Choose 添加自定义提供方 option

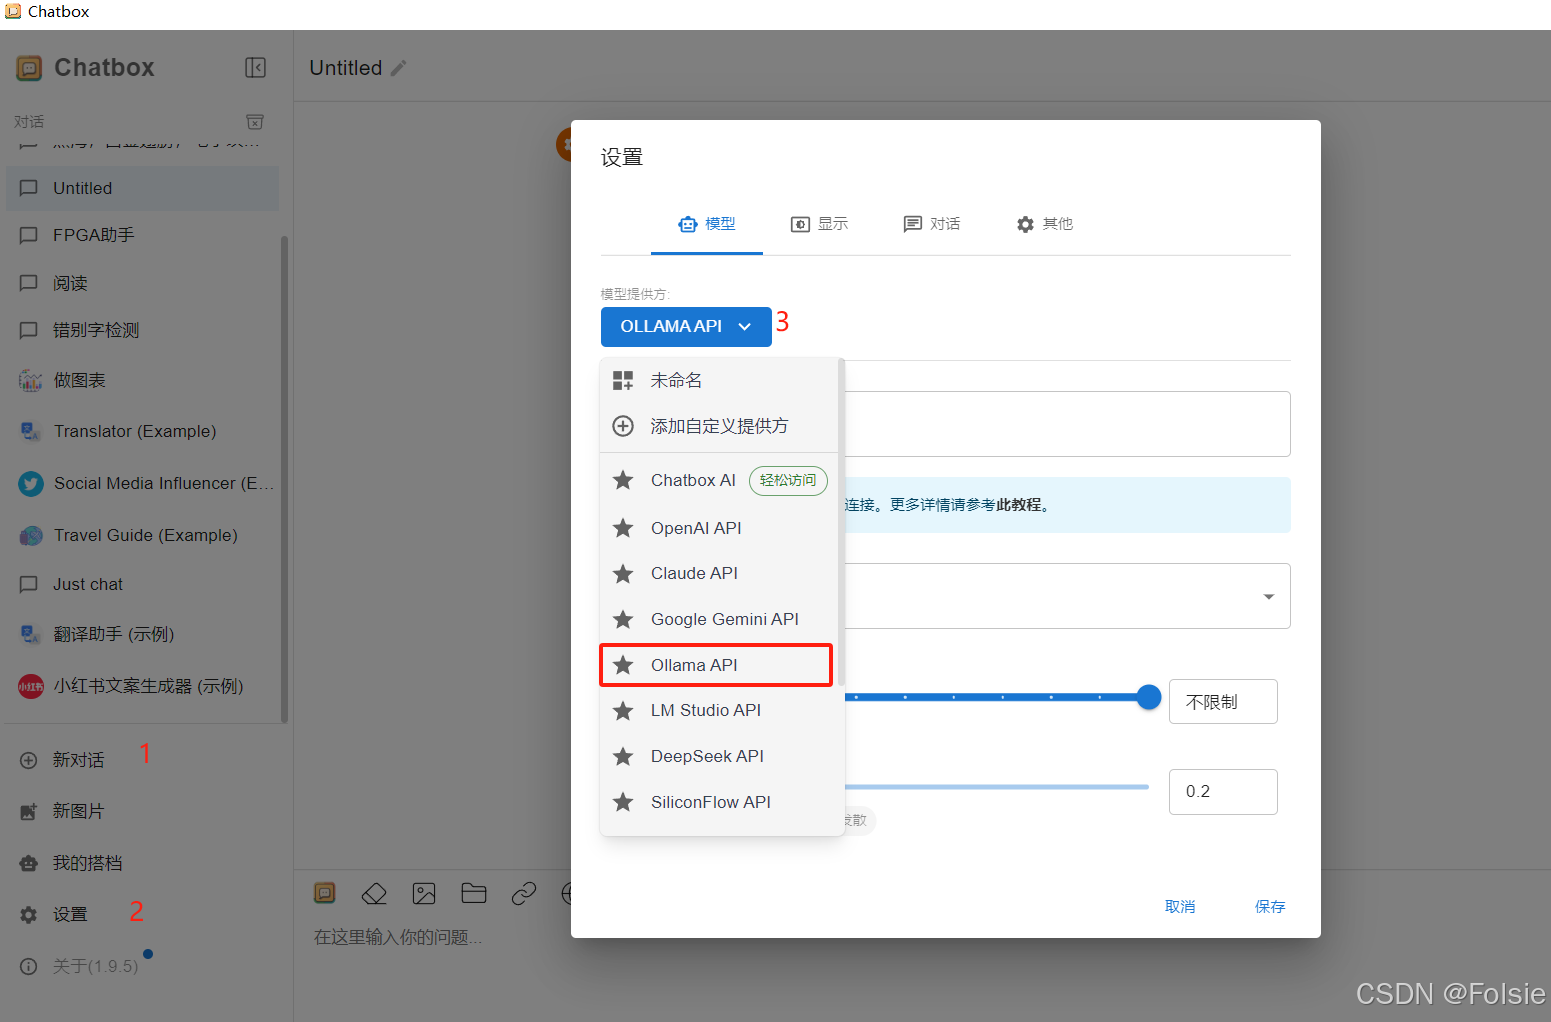tap(719, 426)
